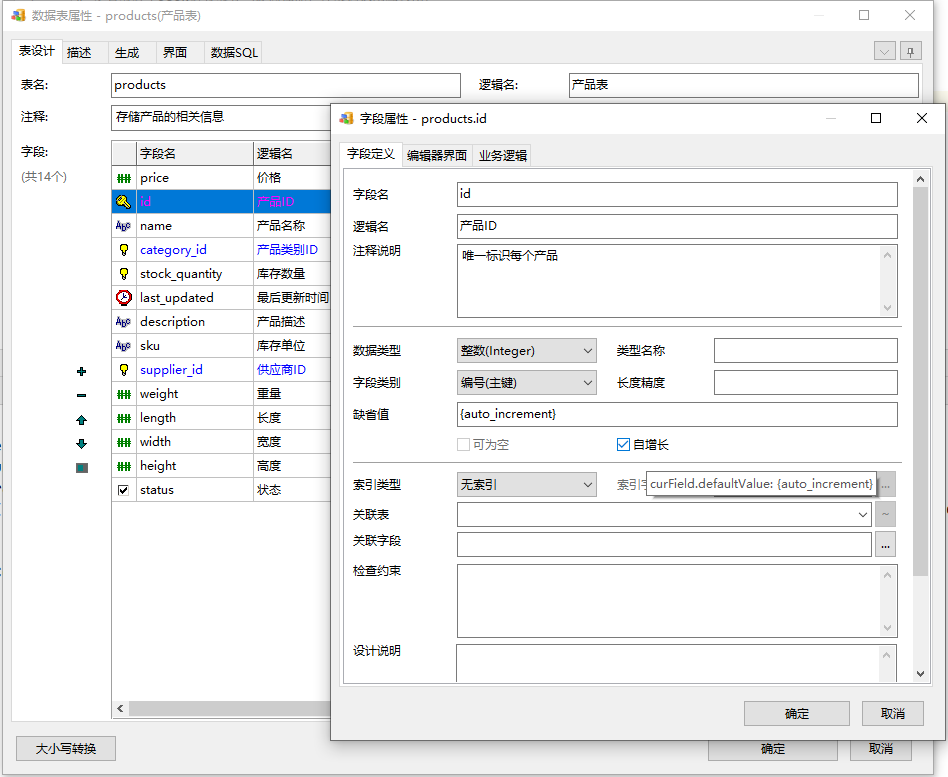Click the checkbox icon in status row
Viewport: 948px width, 777px height.
point(123,490)
